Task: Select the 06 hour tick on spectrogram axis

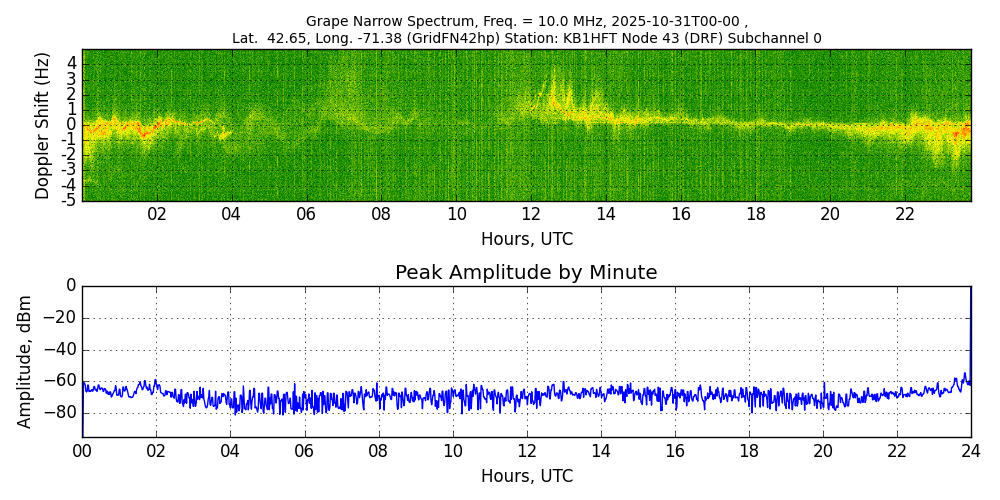Action: pyautogui.click(x=306, y=214)
